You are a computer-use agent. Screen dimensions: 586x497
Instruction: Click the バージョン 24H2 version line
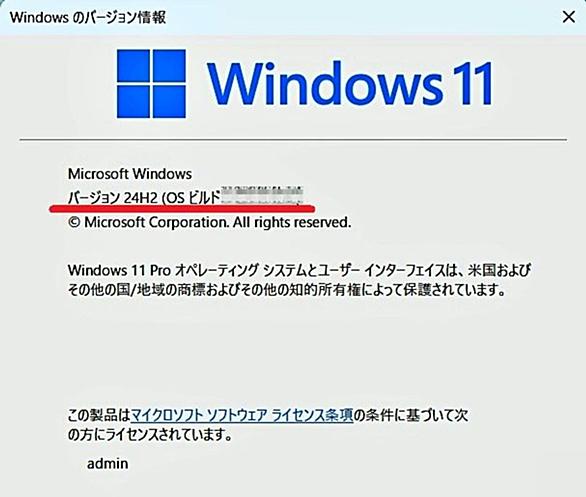click(185, 197)
